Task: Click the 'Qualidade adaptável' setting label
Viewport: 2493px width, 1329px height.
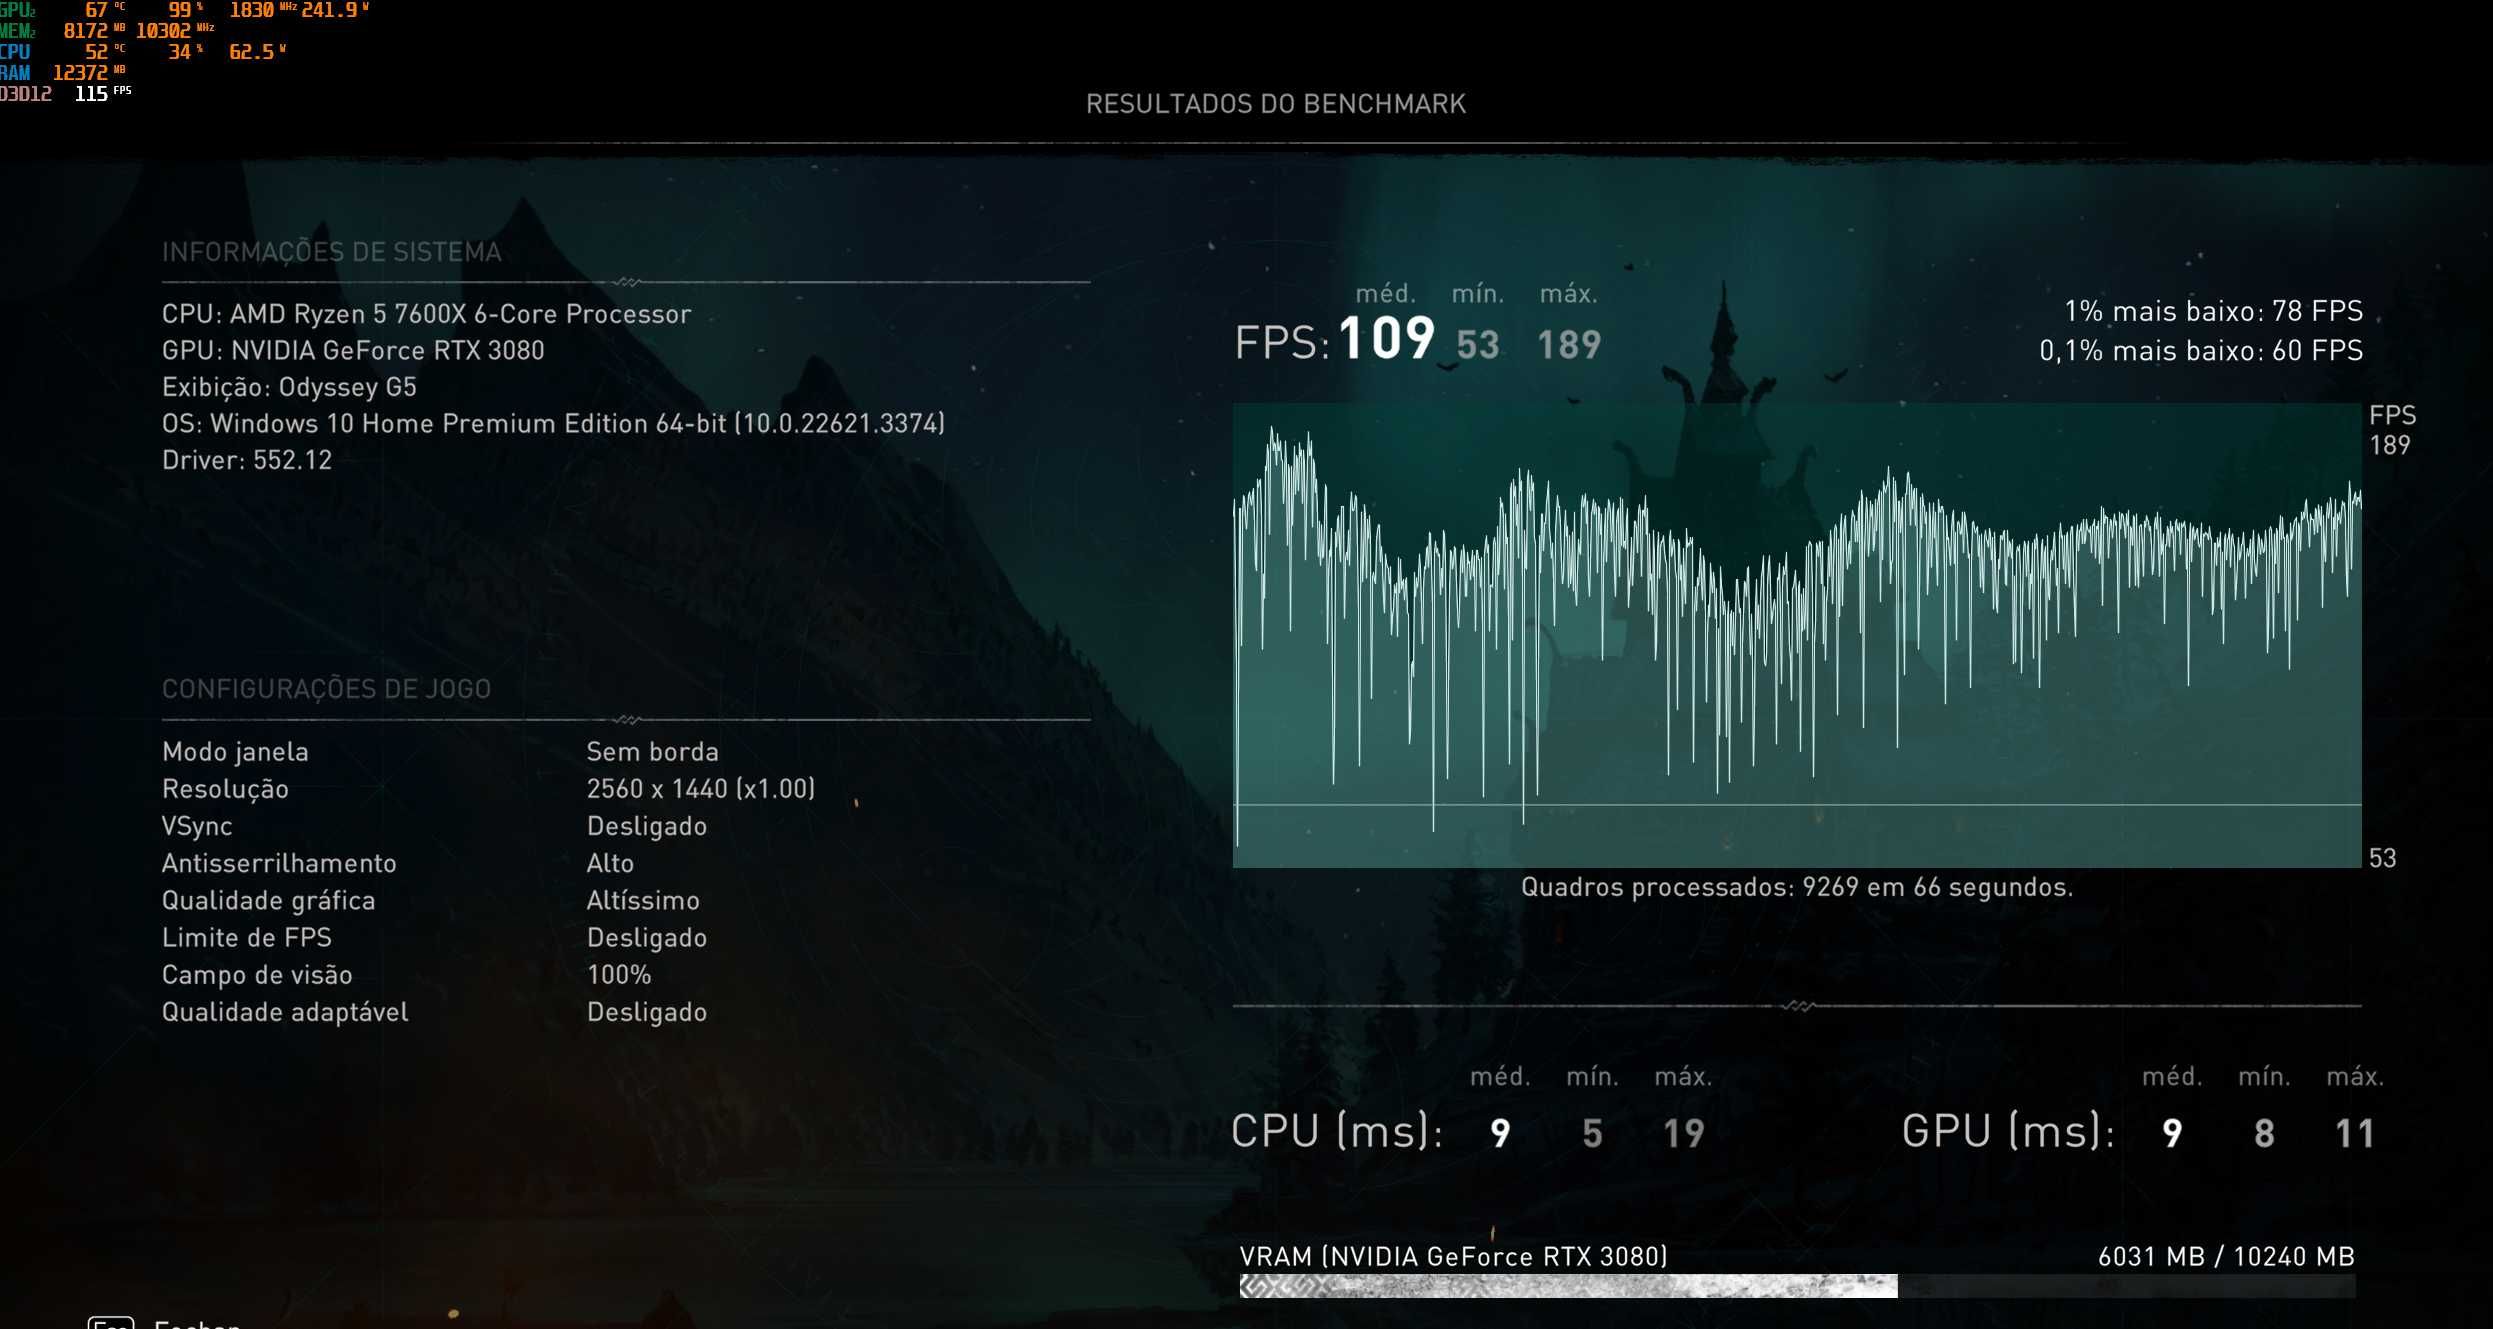Action: tap(285, 1012)
